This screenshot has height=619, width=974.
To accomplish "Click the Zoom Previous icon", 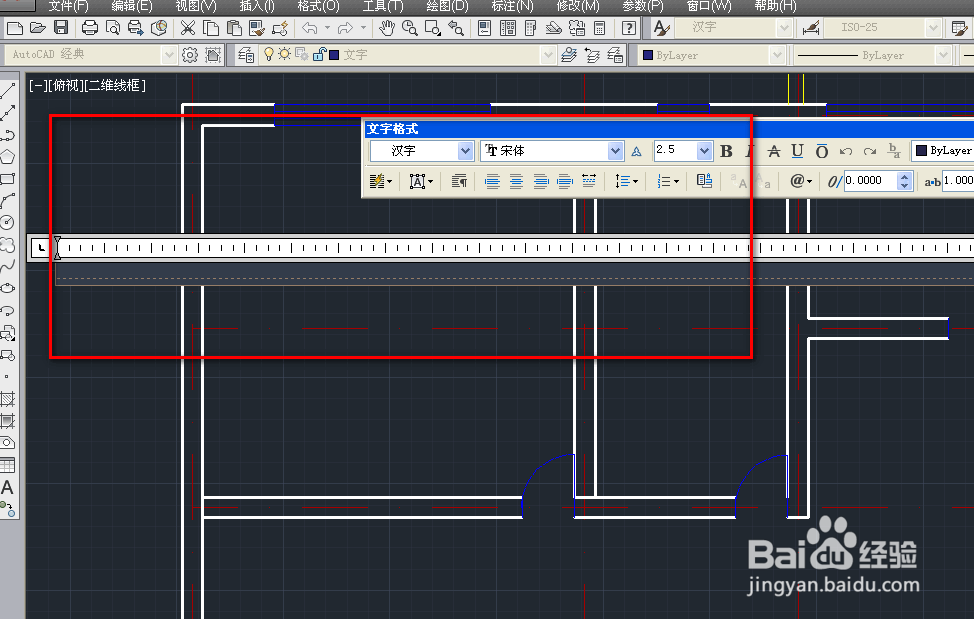I will (x=456, y=28).
